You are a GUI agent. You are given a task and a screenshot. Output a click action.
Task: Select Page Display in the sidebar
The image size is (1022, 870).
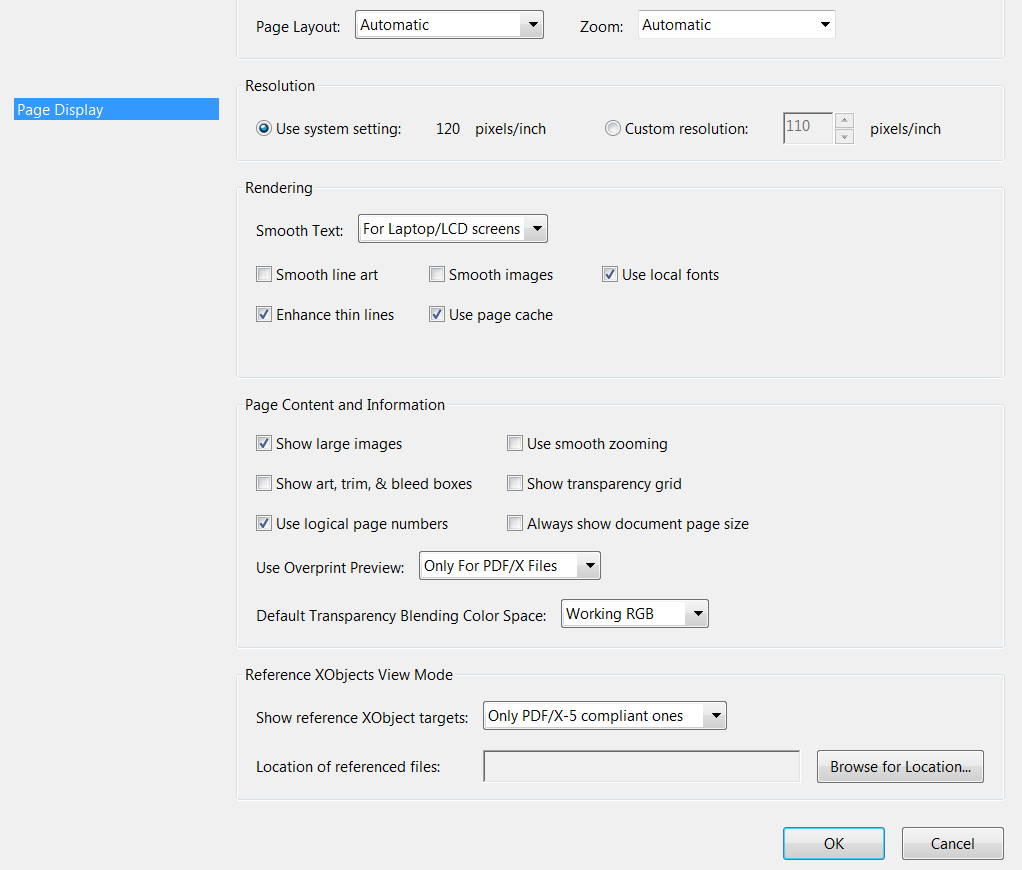coord(116,109)
